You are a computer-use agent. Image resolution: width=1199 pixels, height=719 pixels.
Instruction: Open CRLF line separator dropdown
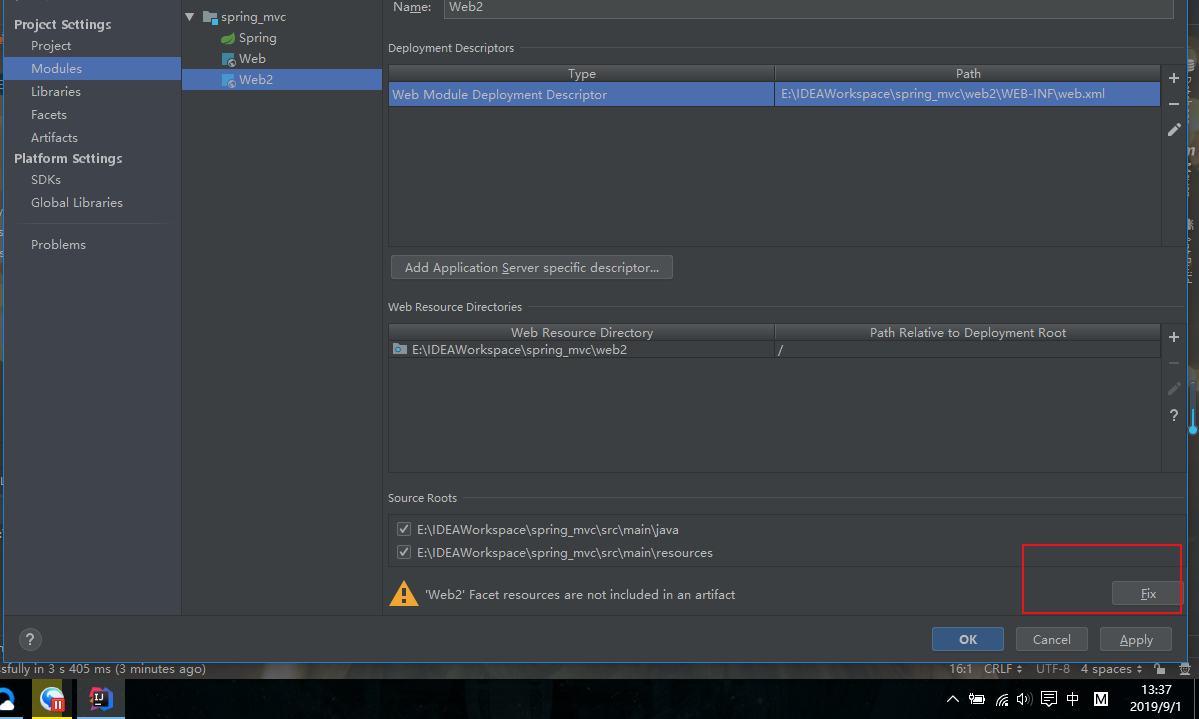click(x=1003, y=669)
